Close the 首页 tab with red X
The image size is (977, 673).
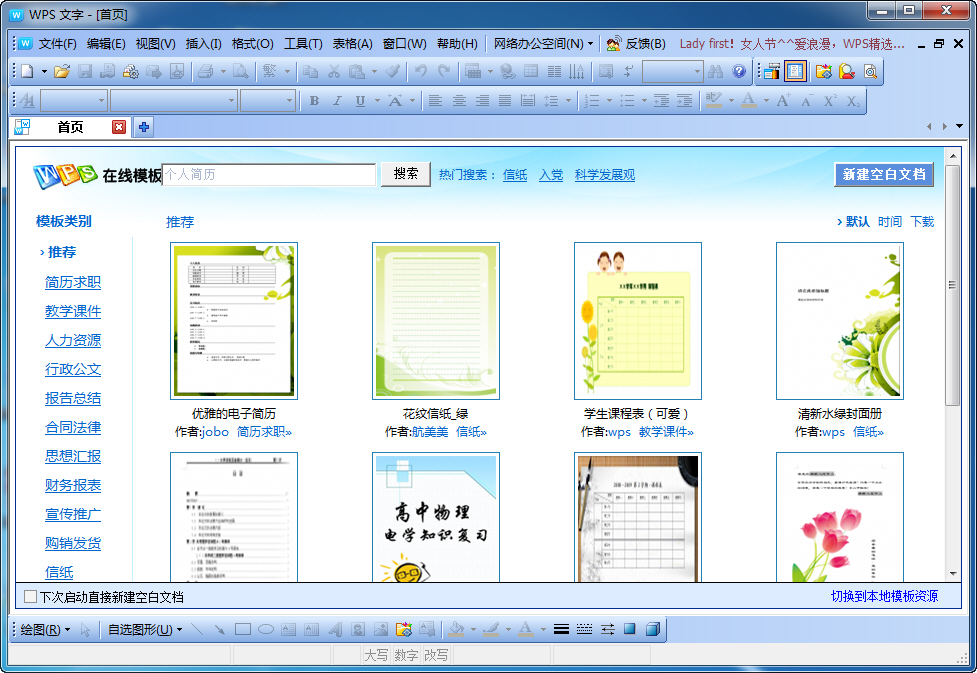click(x=119, y=127)
